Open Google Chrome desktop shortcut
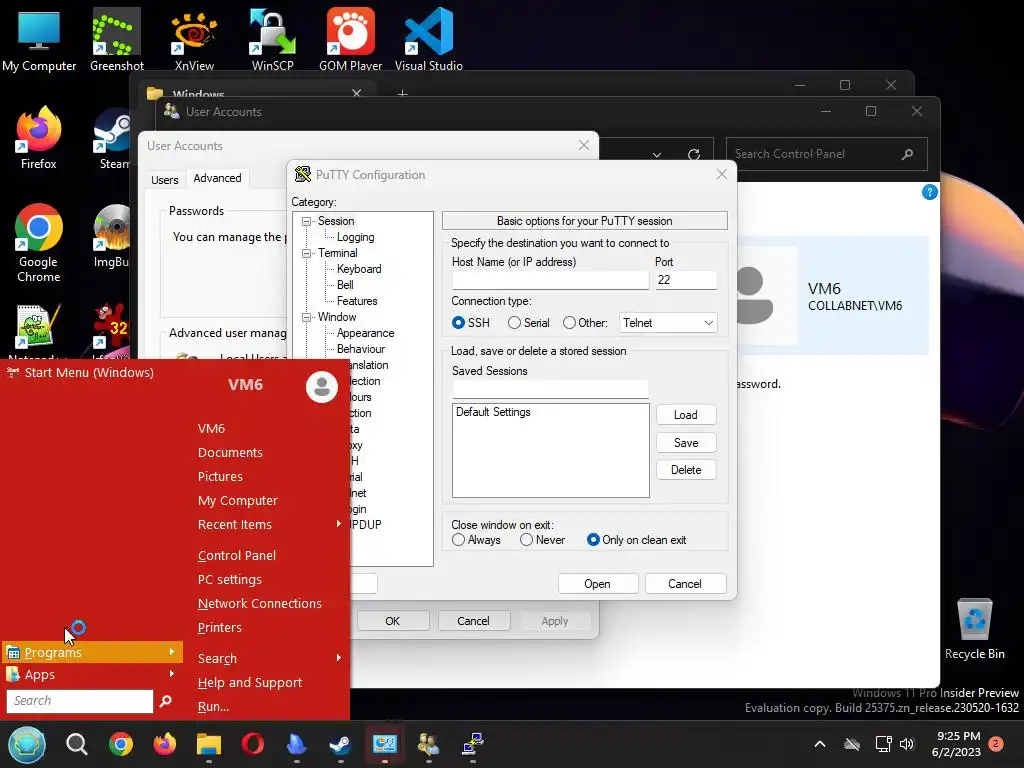1024x768 pixels. coord(39,243)
